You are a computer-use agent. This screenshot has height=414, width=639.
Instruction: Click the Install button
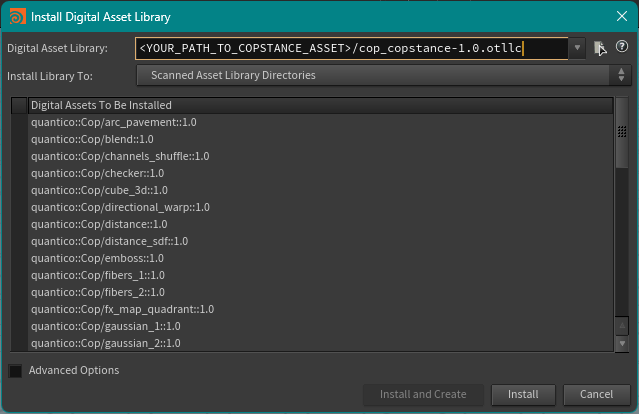[x=523, y=395]
